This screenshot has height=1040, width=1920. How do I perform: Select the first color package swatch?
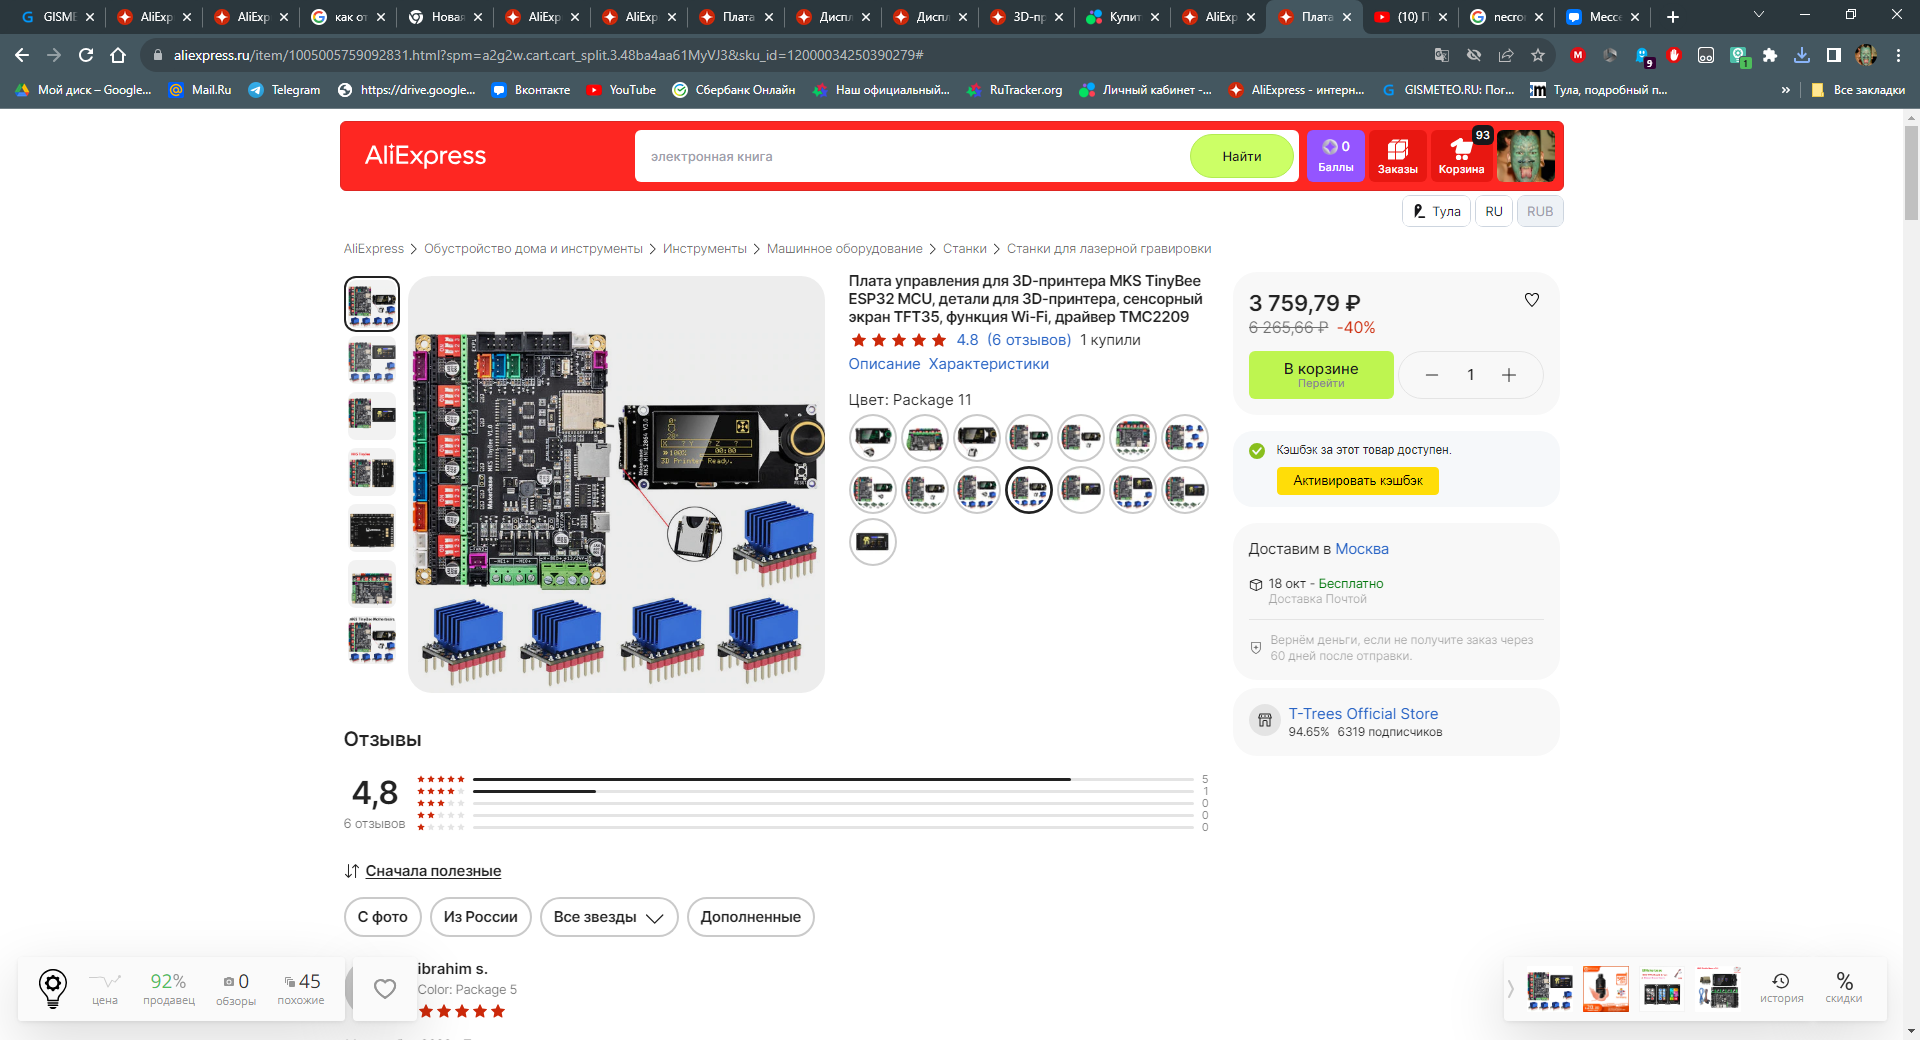pos(873,438)
